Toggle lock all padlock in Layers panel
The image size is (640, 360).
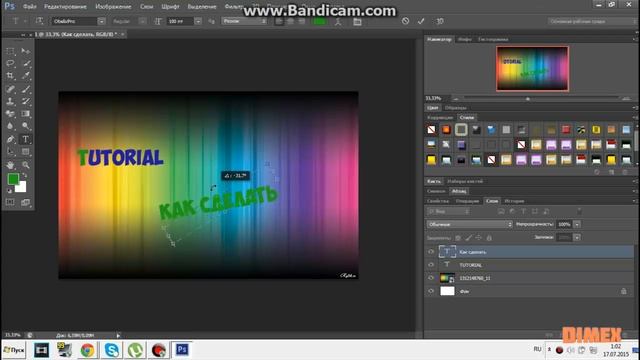click(x=489, y=238)
